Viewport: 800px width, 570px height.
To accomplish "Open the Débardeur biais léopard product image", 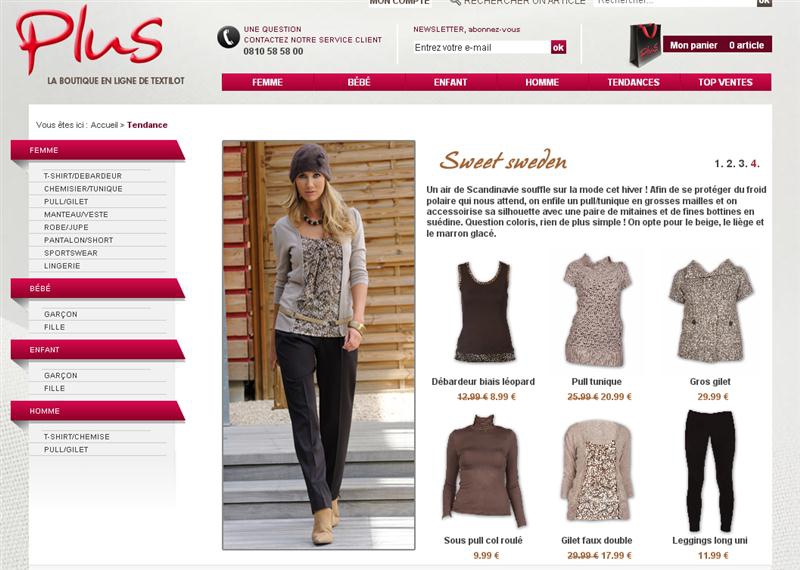I will 484,311.
